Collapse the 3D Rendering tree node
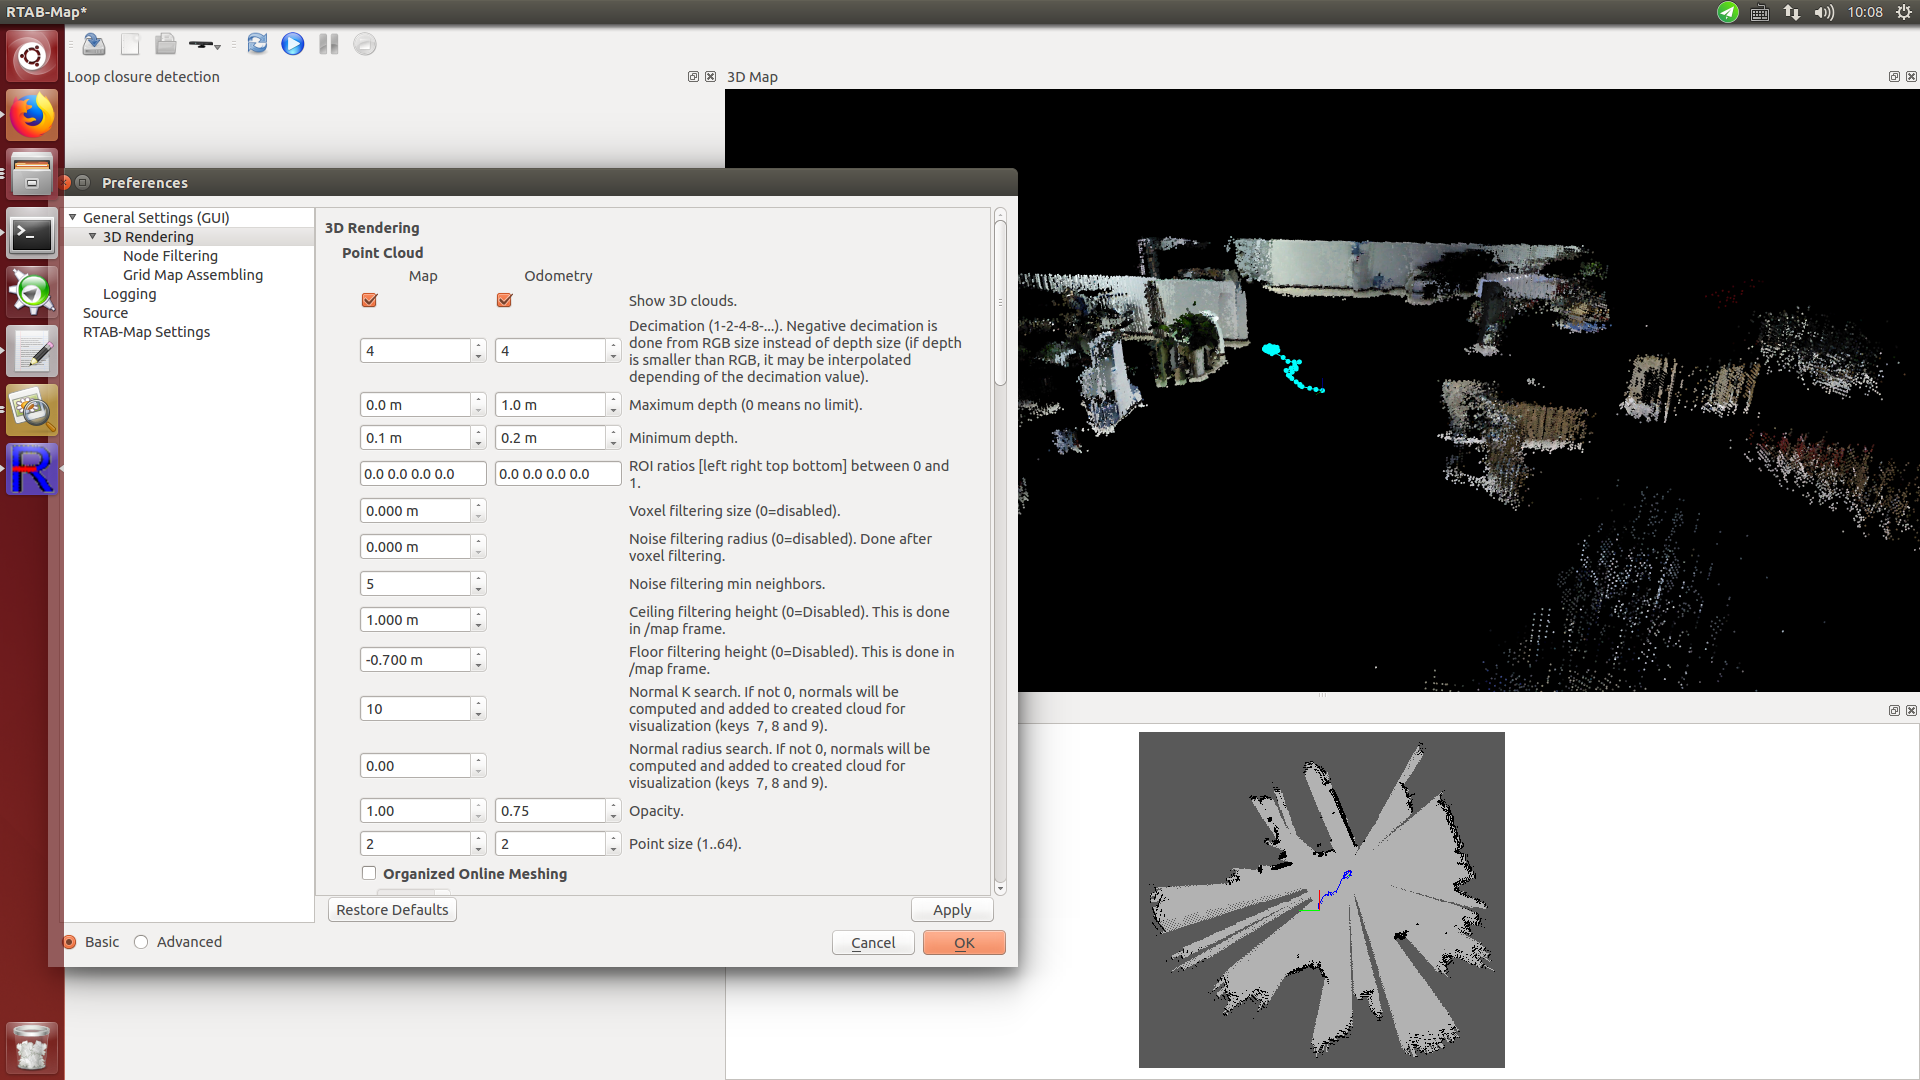This screenshot has height=1080, width=1920. (92, 236)
